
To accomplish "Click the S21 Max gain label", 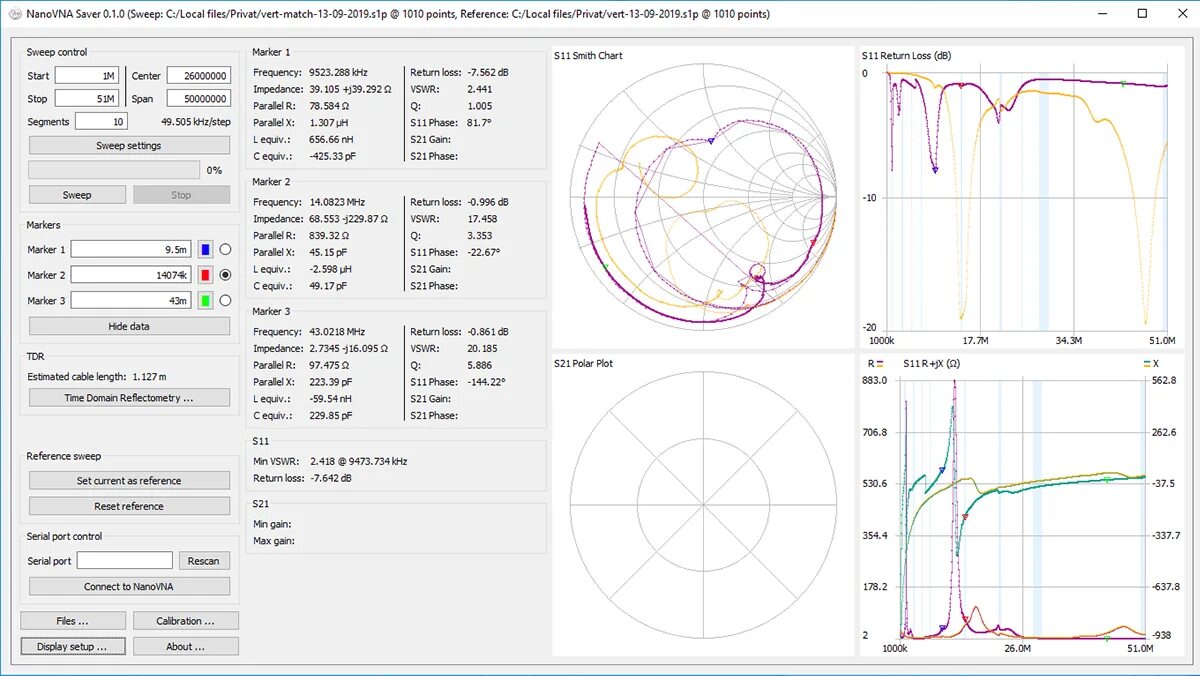I will tap(274, 541).
